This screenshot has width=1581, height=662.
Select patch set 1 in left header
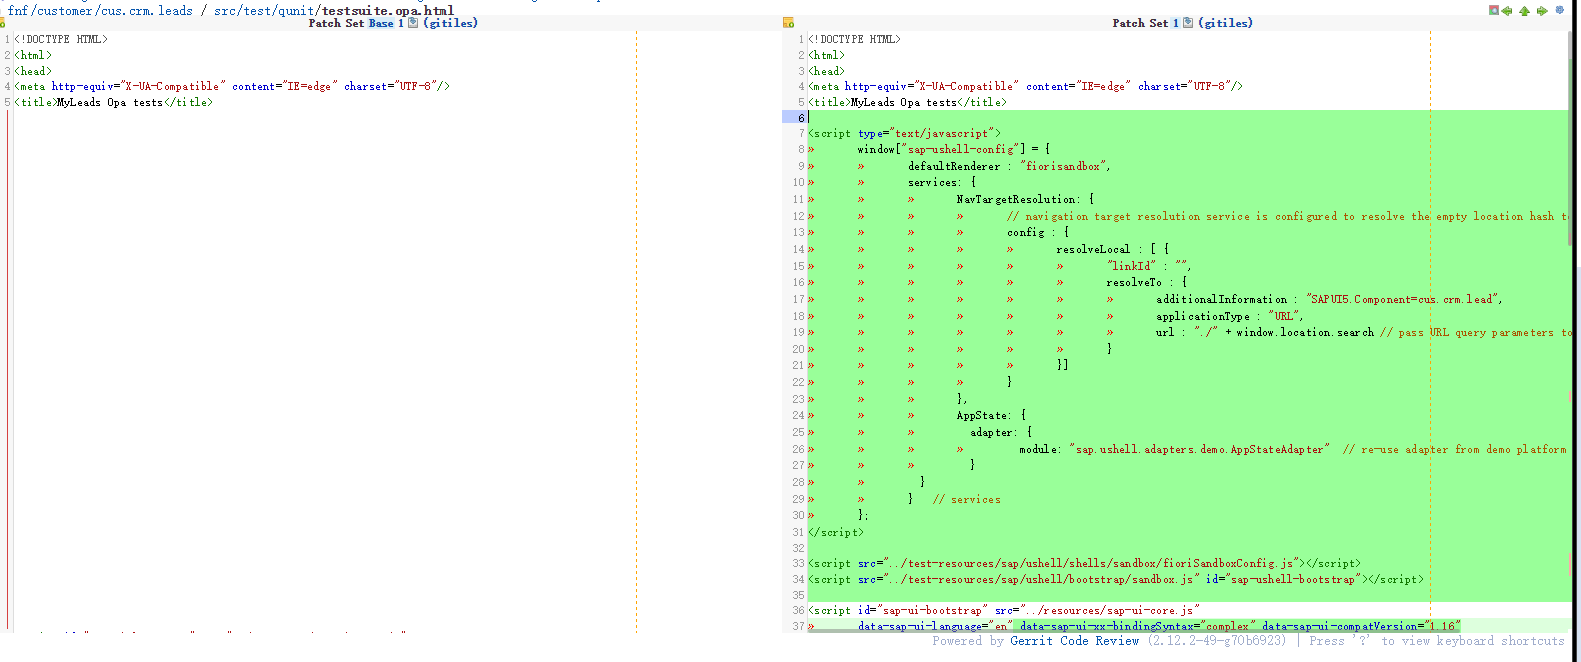[401, 23]
